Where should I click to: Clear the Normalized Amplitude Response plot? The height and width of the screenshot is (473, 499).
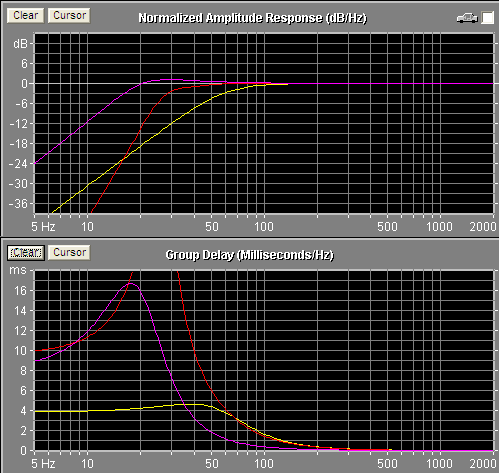pos(25,15)
